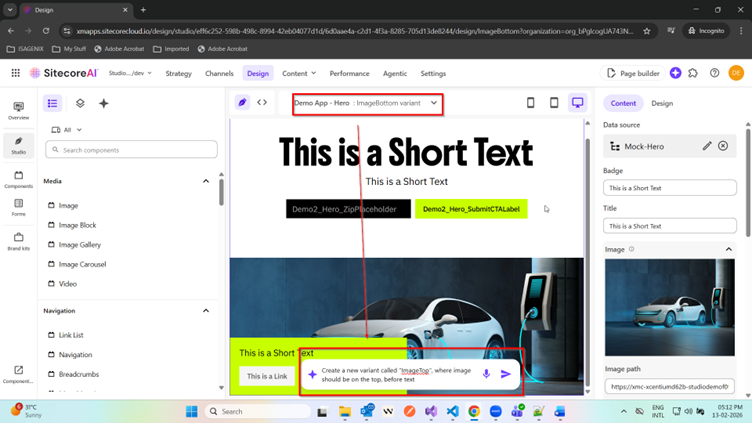The width and height of the screenshot is (752, 423).
Task: Open the Channels menu
Action: pyautogui.click(x=219, y=73)
